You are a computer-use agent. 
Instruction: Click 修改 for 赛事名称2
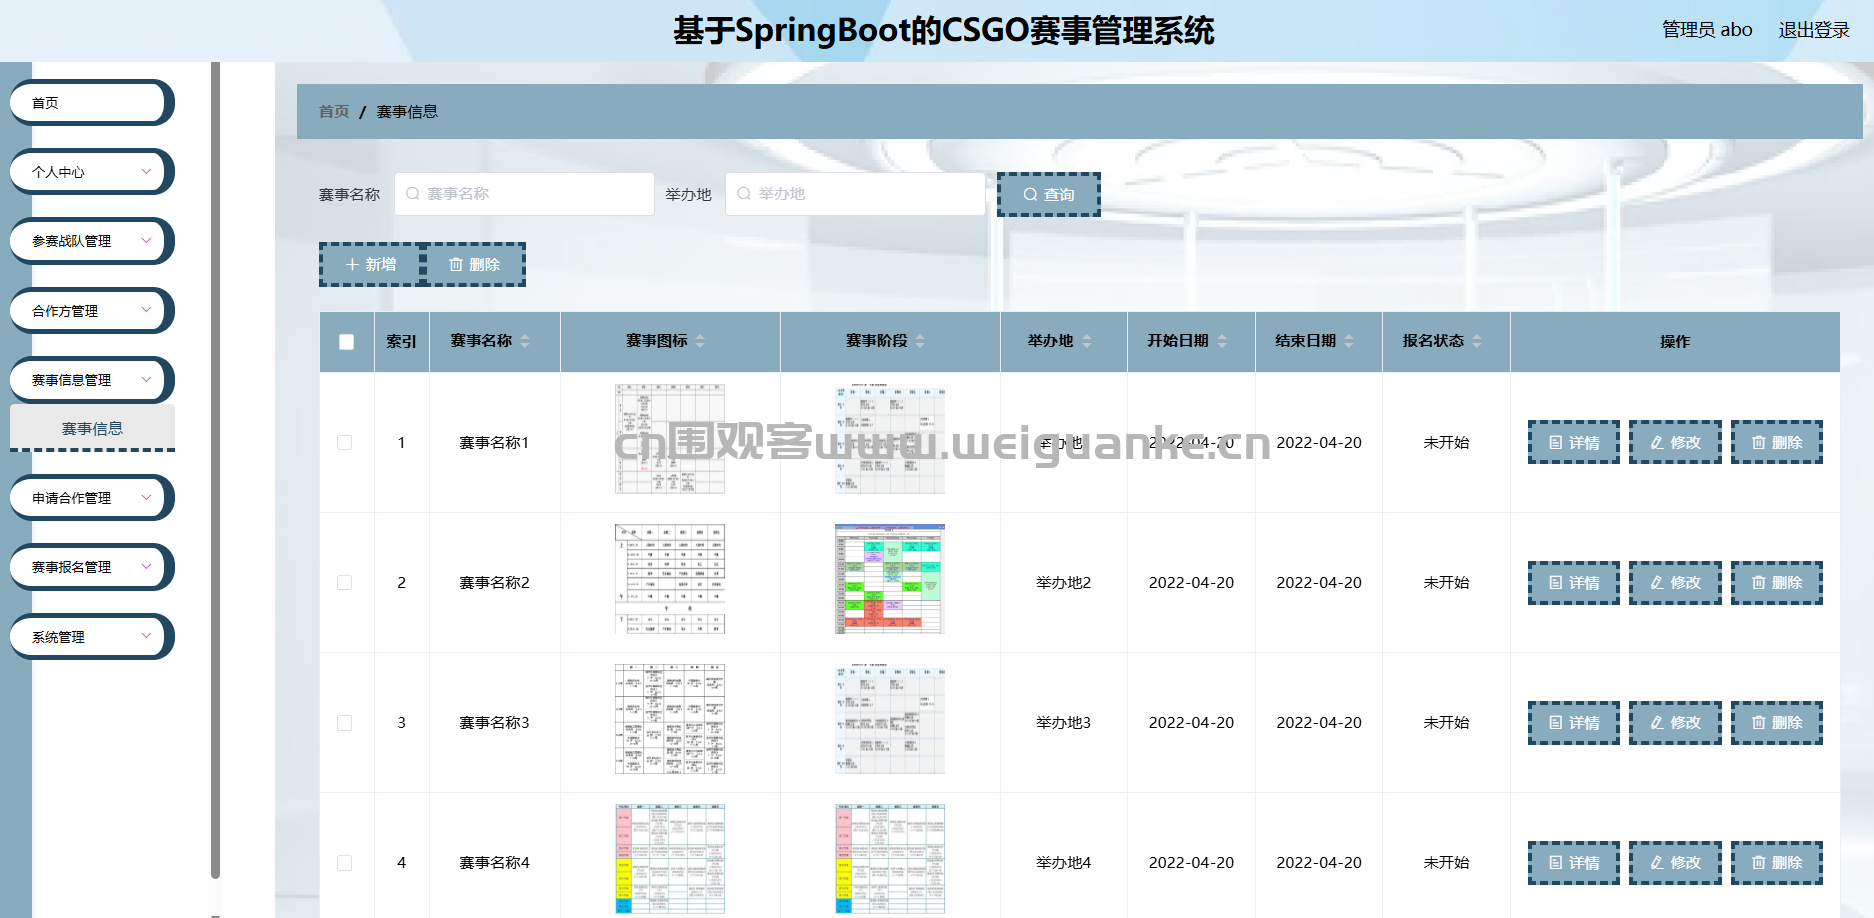click(1675, 582)
